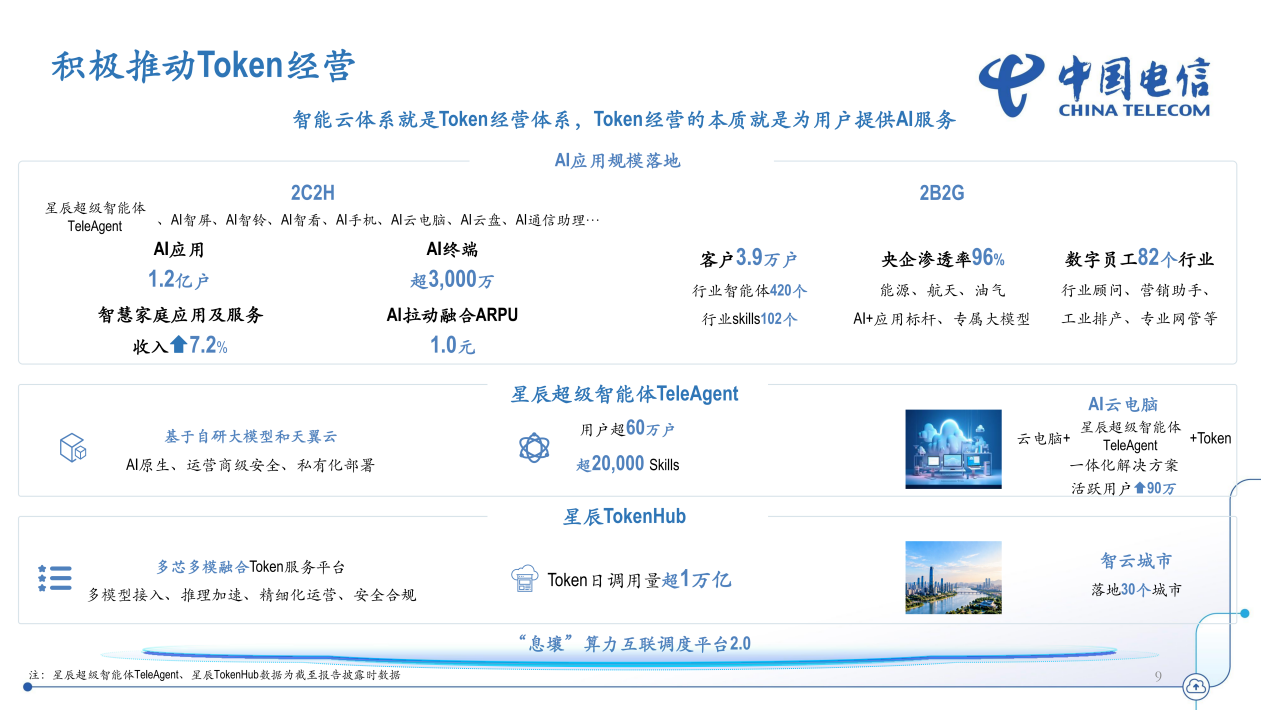Click the up arrow icon before 7.2%
1261x710 pixels.
coord(179,345)
